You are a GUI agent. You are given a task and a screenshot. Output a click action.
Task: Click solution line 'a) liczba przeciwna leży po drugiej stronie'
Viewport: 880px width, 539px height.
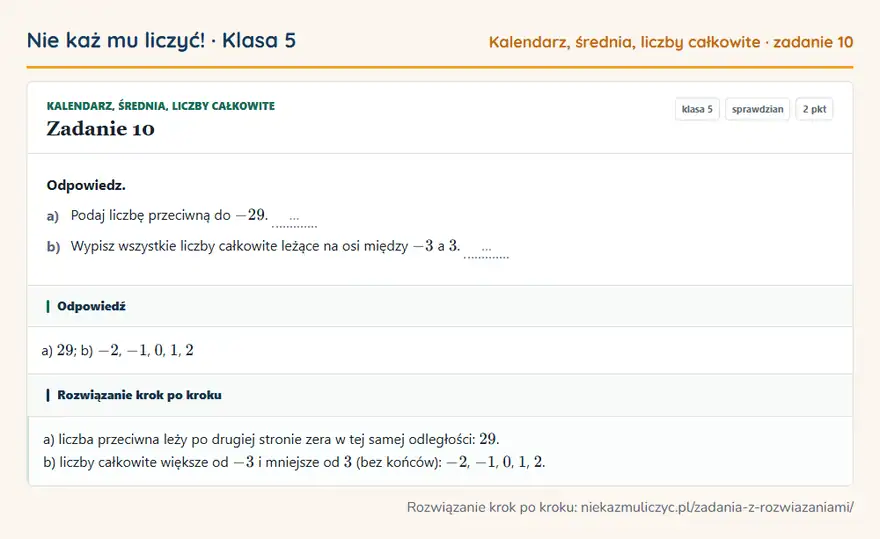point(271,439)
